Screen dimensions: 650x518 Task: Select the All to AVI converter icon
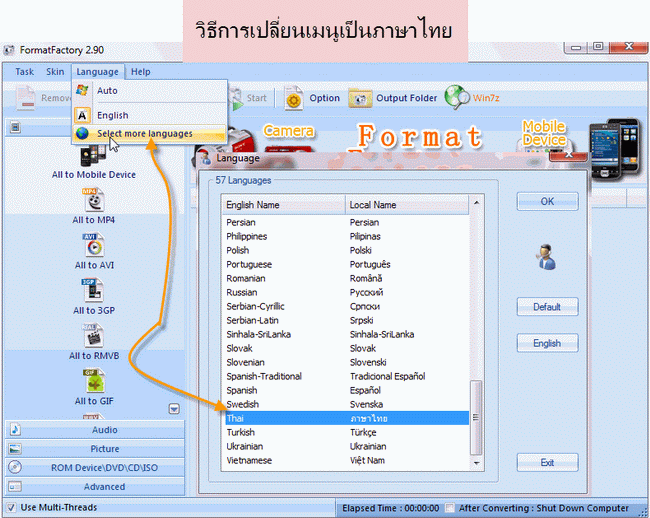tap(94, 245)
